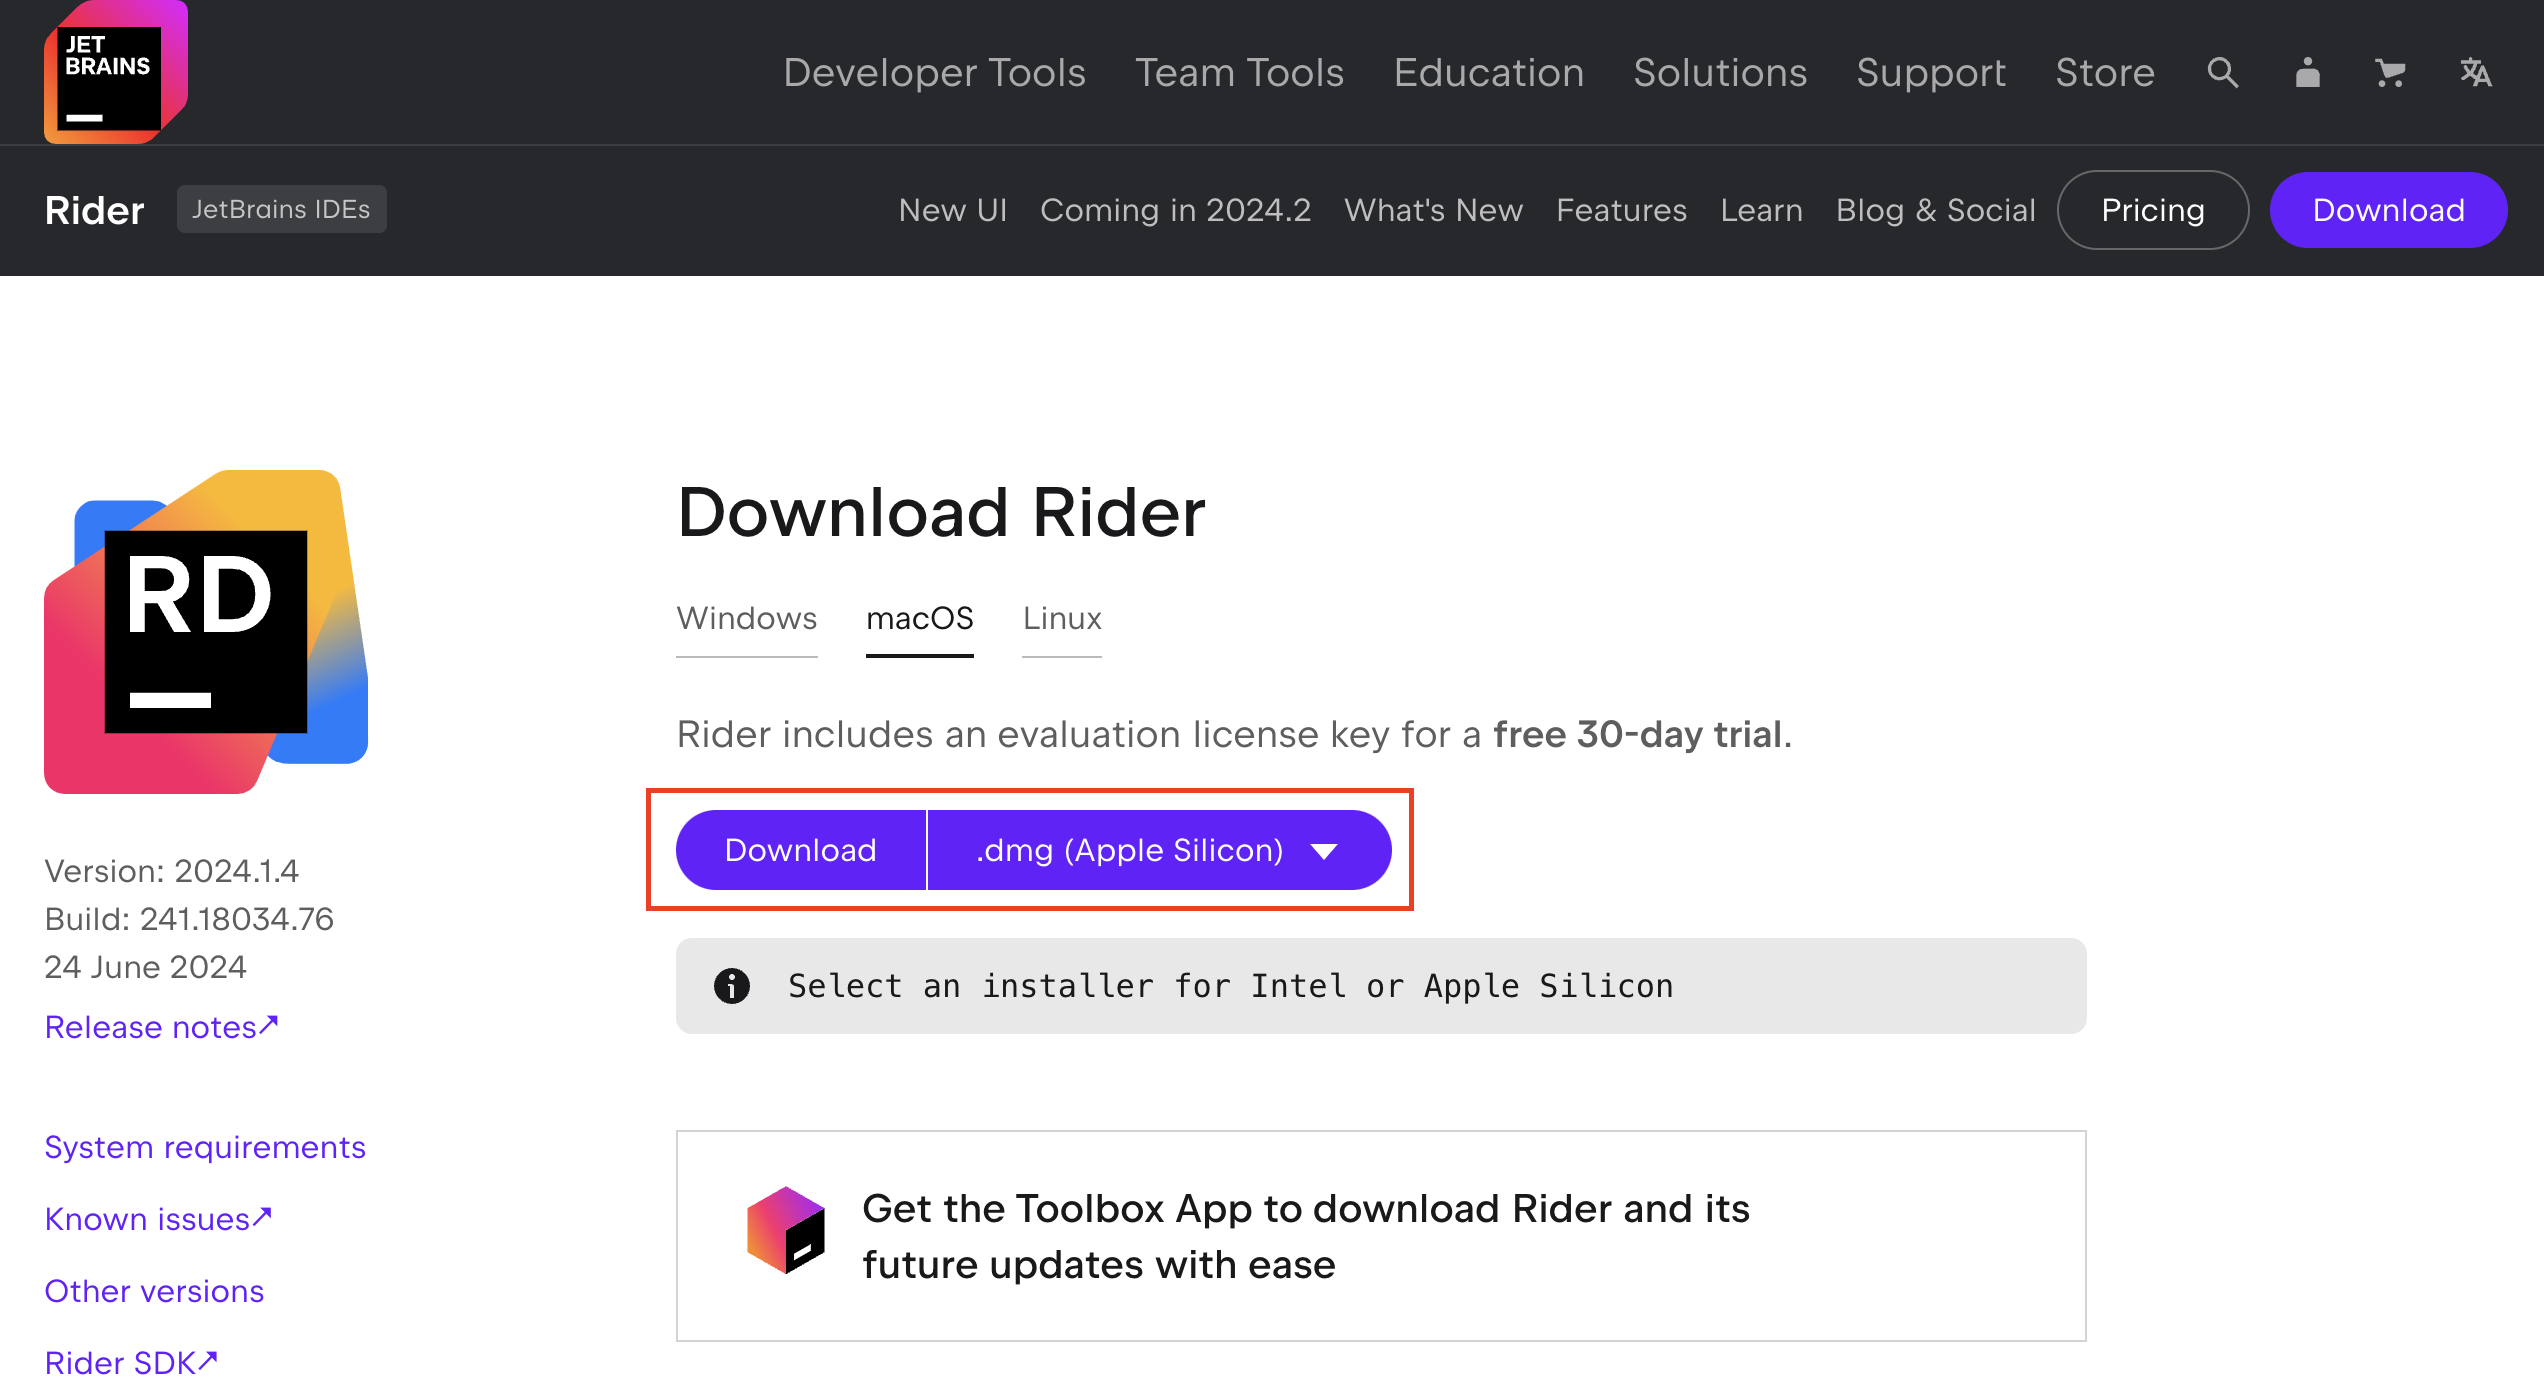Image resolution: width=2544 pixels, height=1390 pixels.
Task: Open the Education menu
Action: tap(1489, 72)
